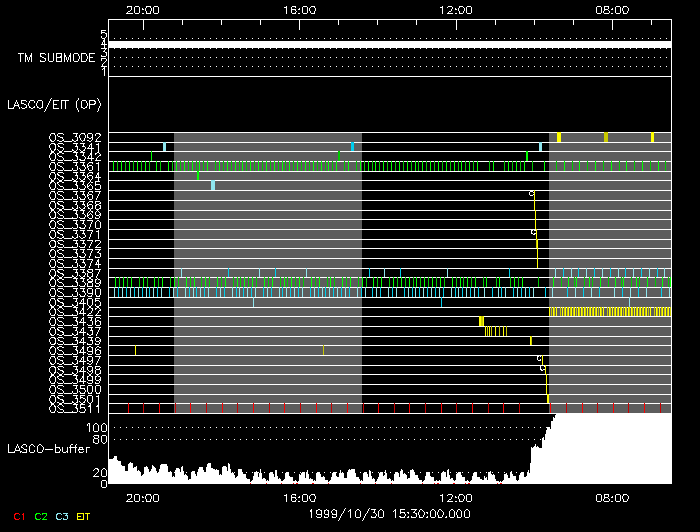Select the LASCO/EIT (DP) heading

click(57, 104)
